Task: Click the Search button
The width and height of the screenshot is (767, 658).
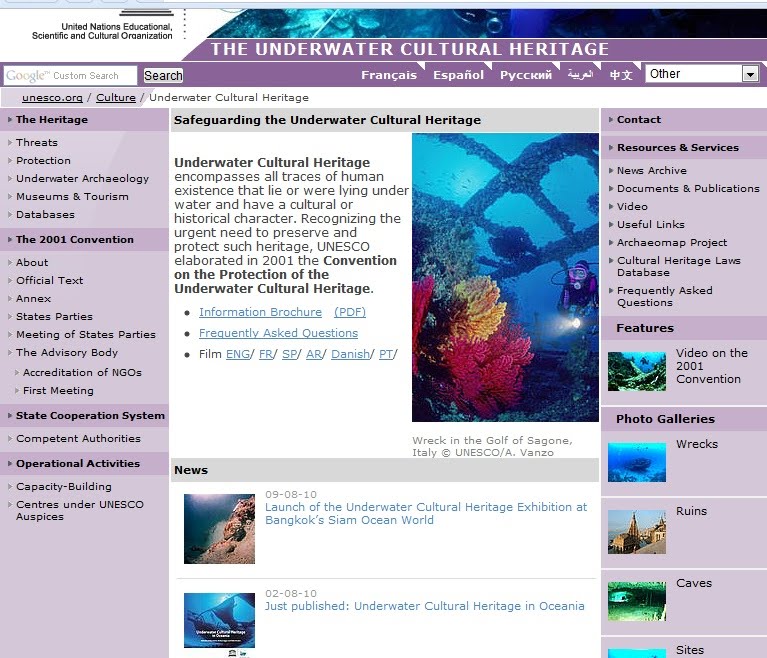Action: [x=163, y=75]
